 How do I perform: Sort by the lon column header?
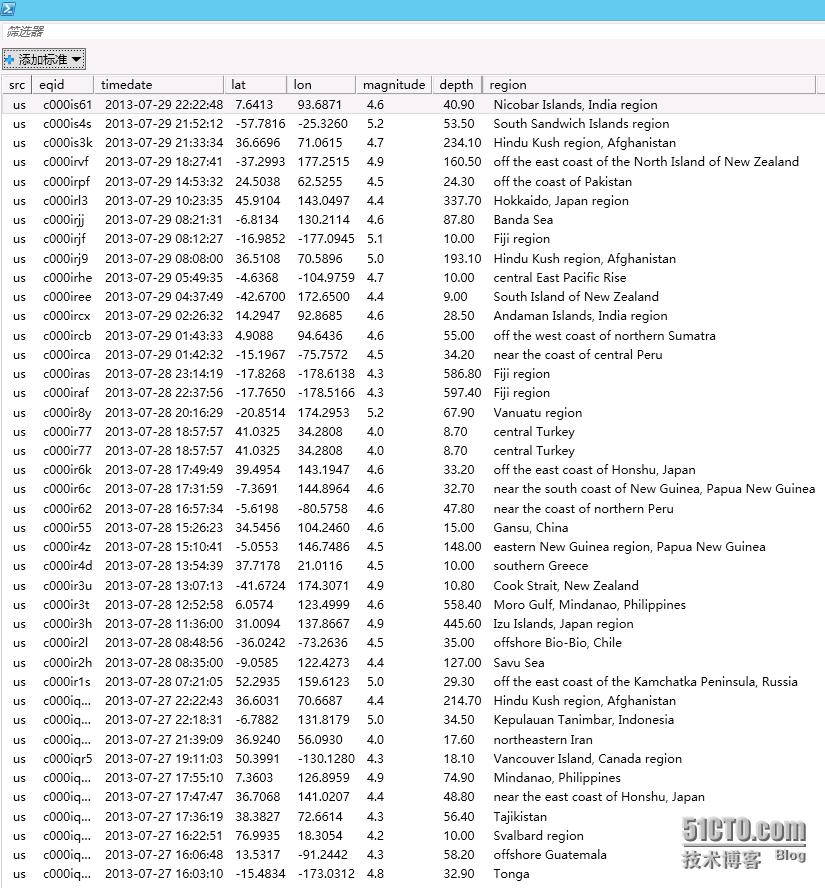[x=321, y=85]
